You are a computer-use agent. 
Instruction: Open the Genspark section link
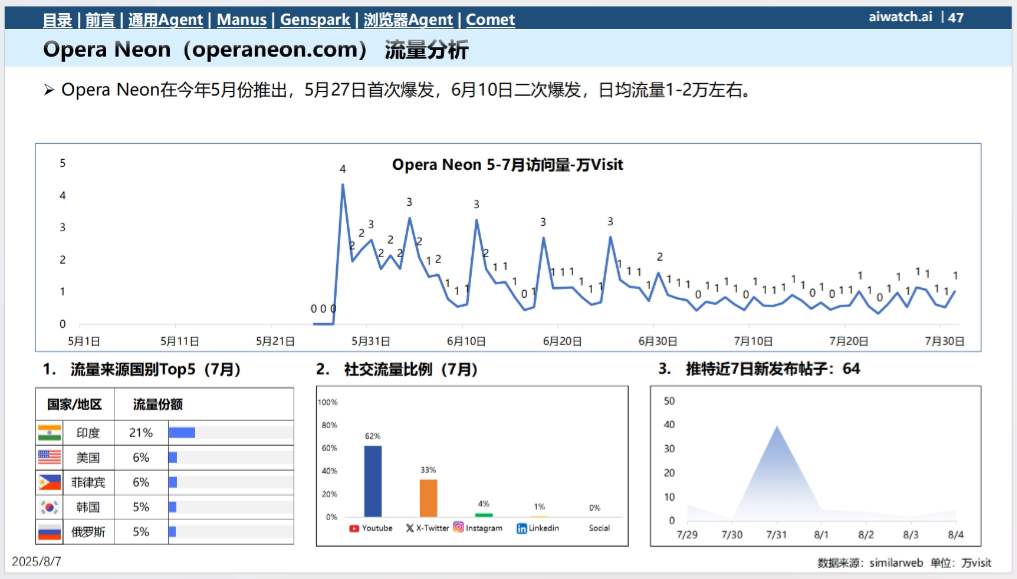pyautogui.click(x=315, y=19)
